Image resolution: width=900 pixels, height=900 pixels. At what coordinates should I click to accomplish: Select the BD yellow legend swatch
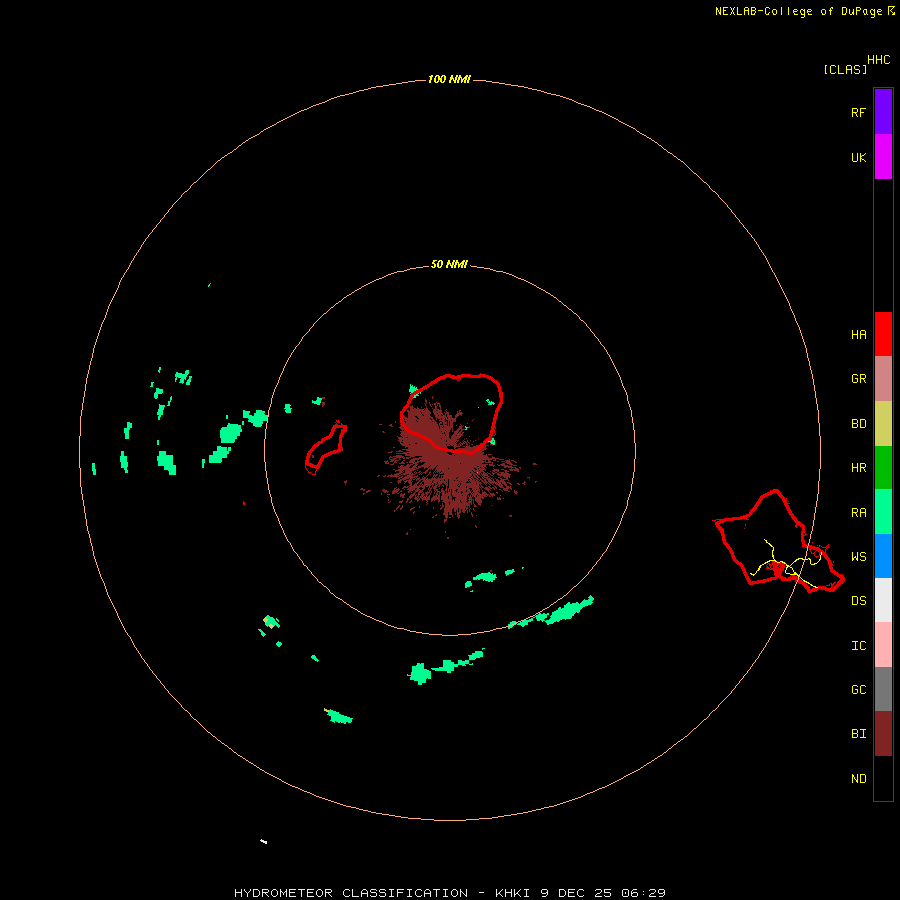tap(883, 424)
